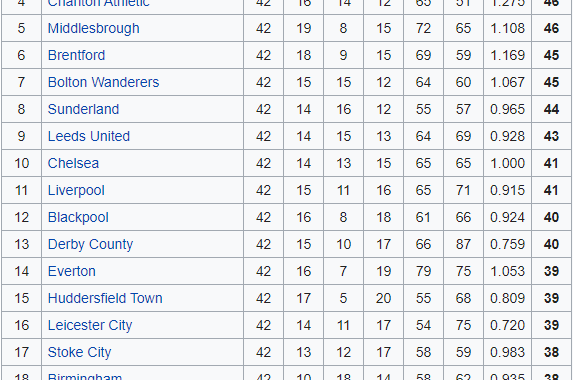Viewport: 573px width, 380px height.
Task: Follow the Derby County link
Action: tap(90, 244)
